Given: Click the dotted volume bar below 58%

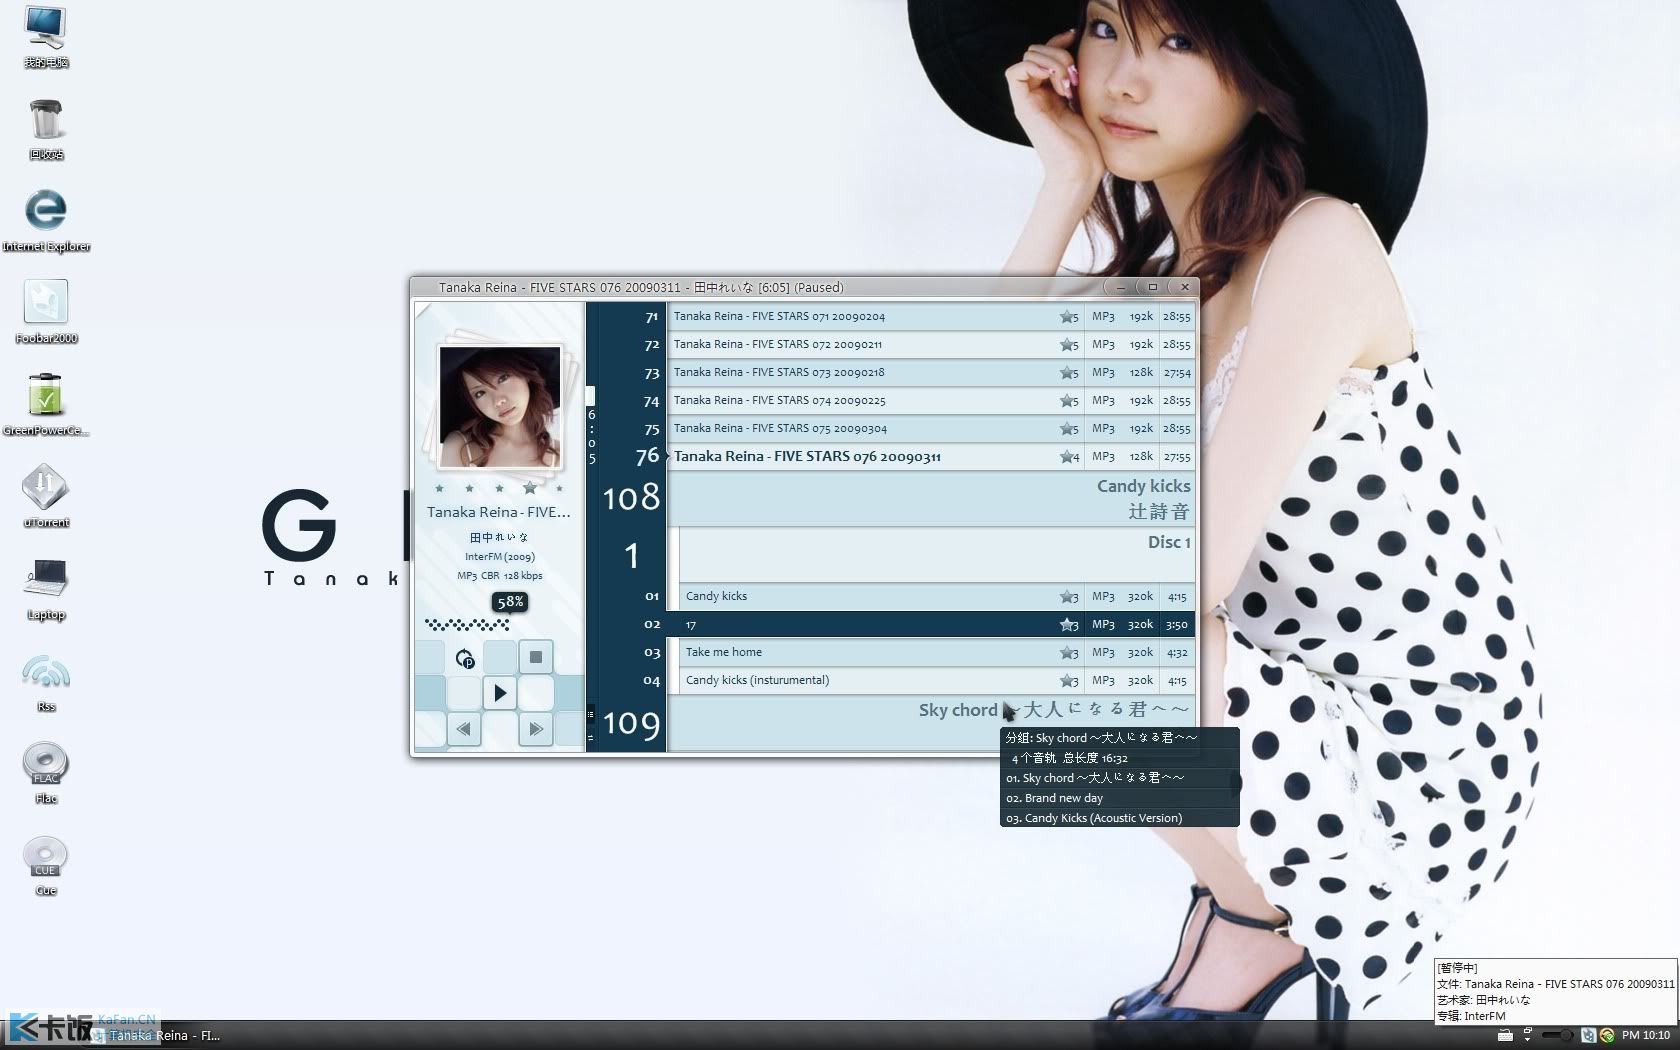Looking at the screenshot, I should 467,625.
